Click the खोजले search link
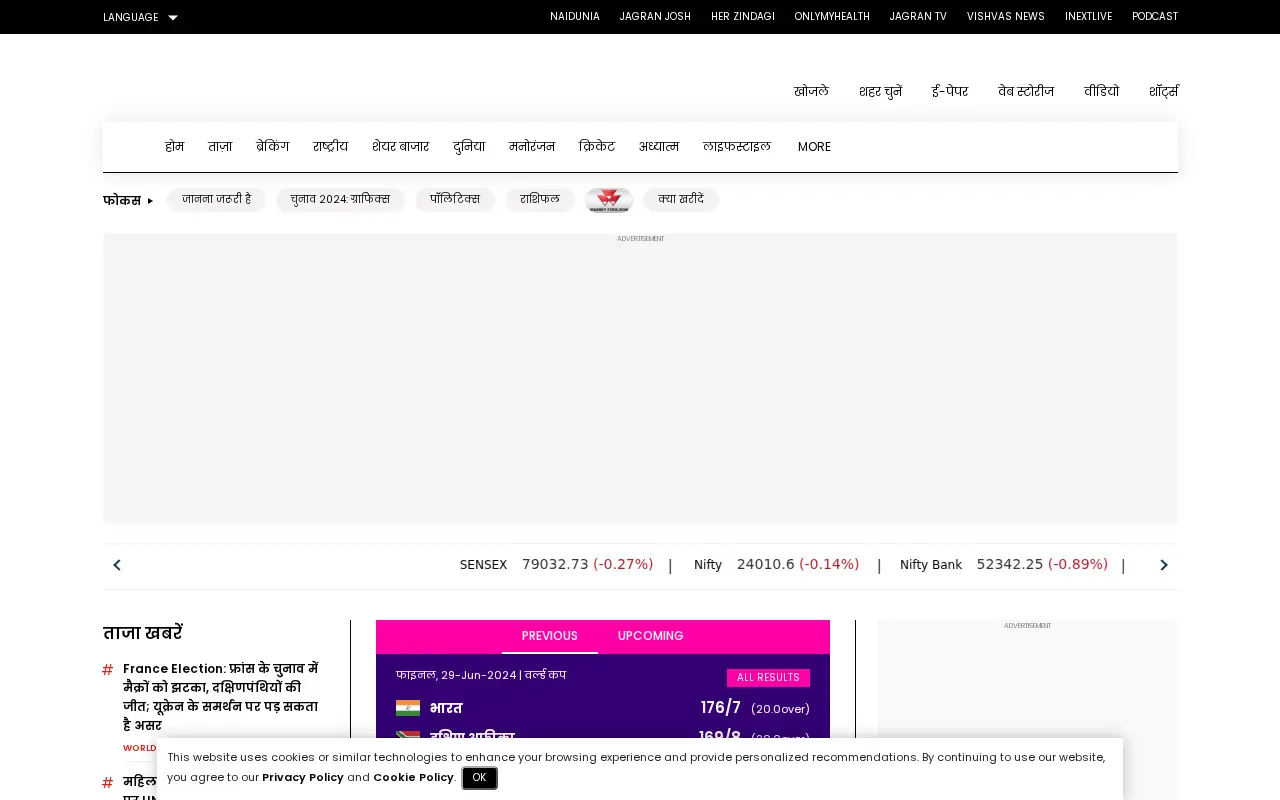The image size is (1280, 800). click(811, 91)
